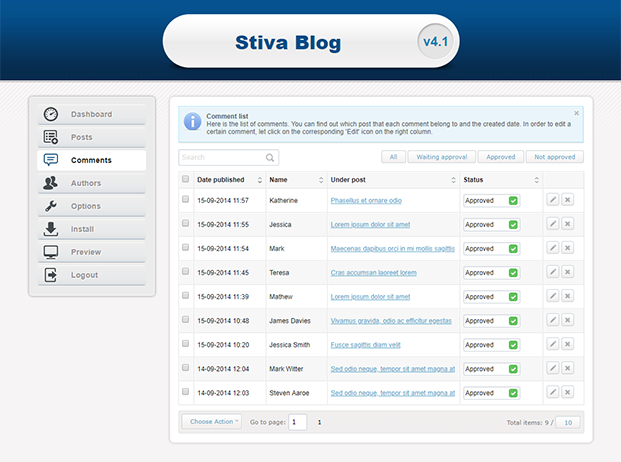Filter to Approved comments

[x=501, y=157]
